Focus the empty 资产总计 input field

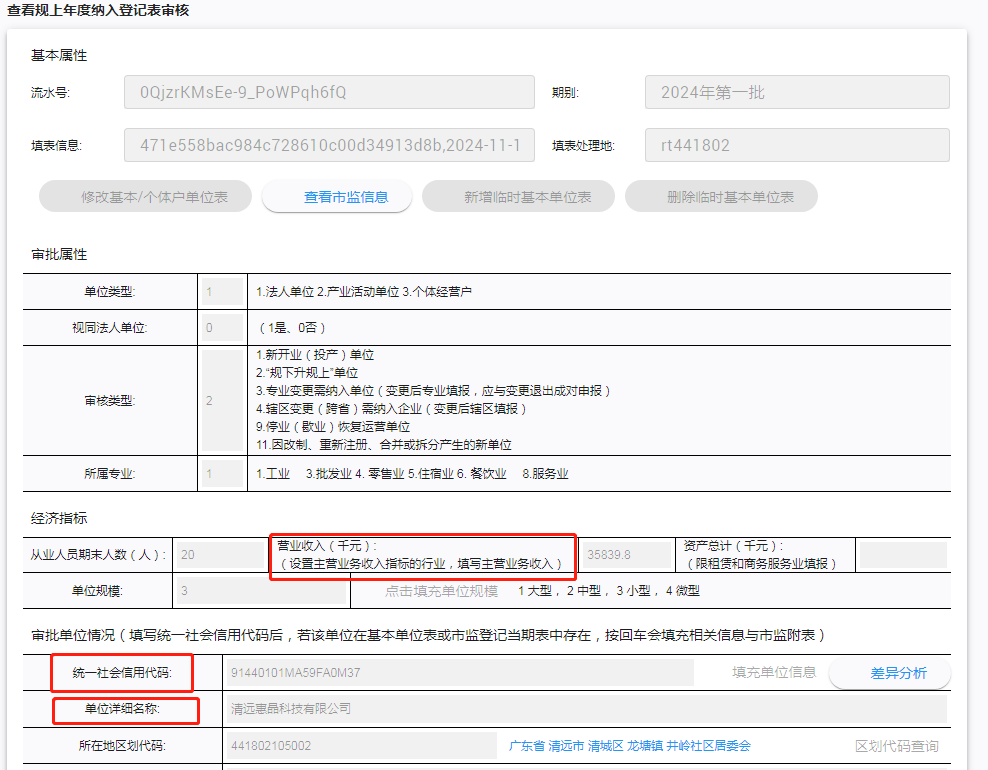point(902,554)
